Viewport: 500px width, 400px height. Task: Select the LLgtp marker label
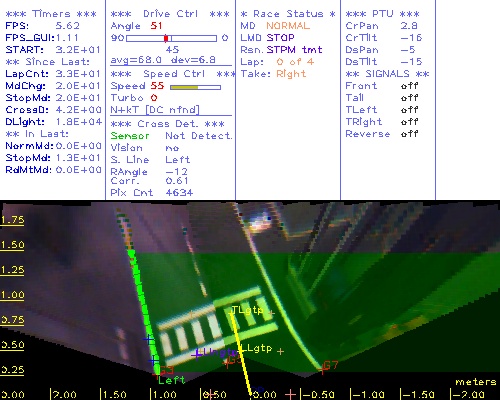click(256, 348)
